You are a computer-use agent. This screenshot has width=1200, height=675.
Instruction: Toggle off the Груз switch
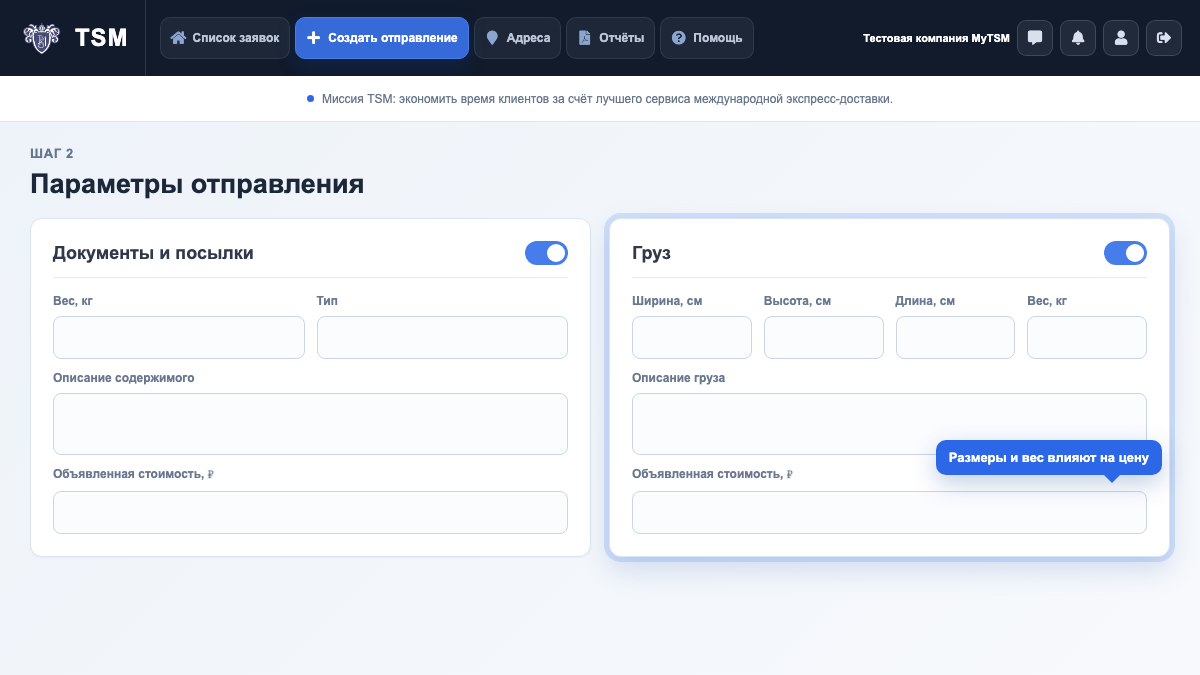pyautogui.click(x=1125, y=253)
